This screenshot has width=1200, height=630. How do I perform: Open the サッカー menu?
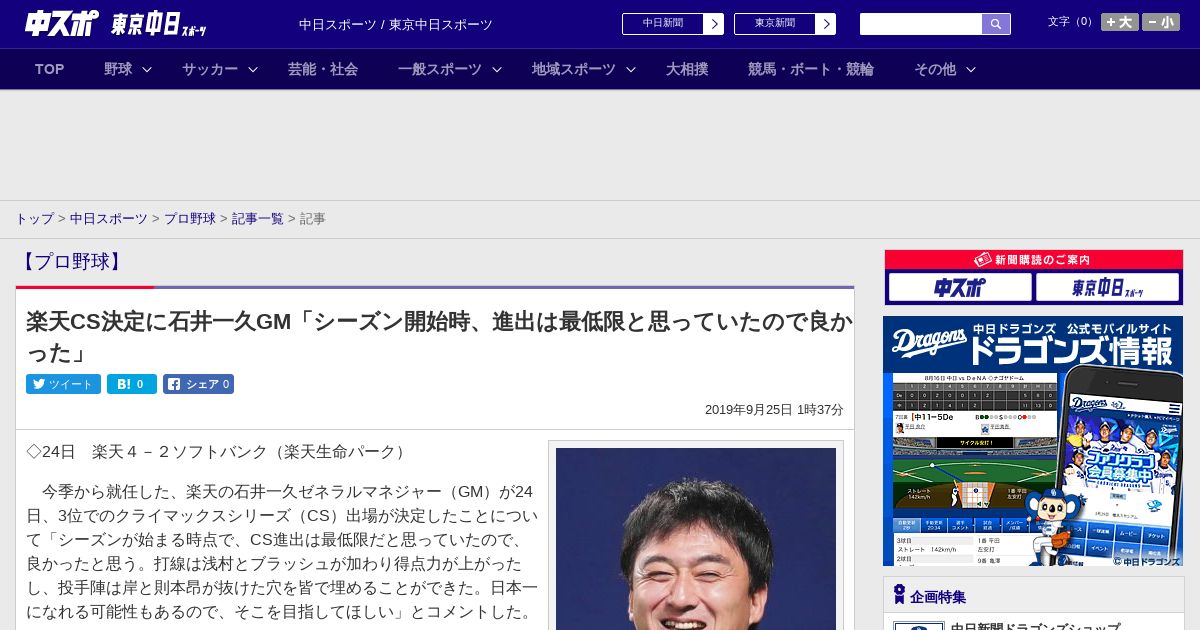210,69
